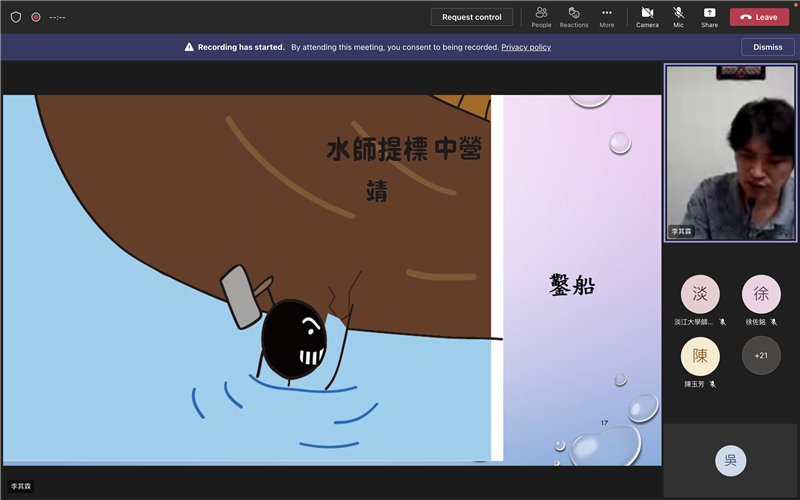Click the shield security icon
The width and height of the screenshot is (800, 500).
pos(15,17)
